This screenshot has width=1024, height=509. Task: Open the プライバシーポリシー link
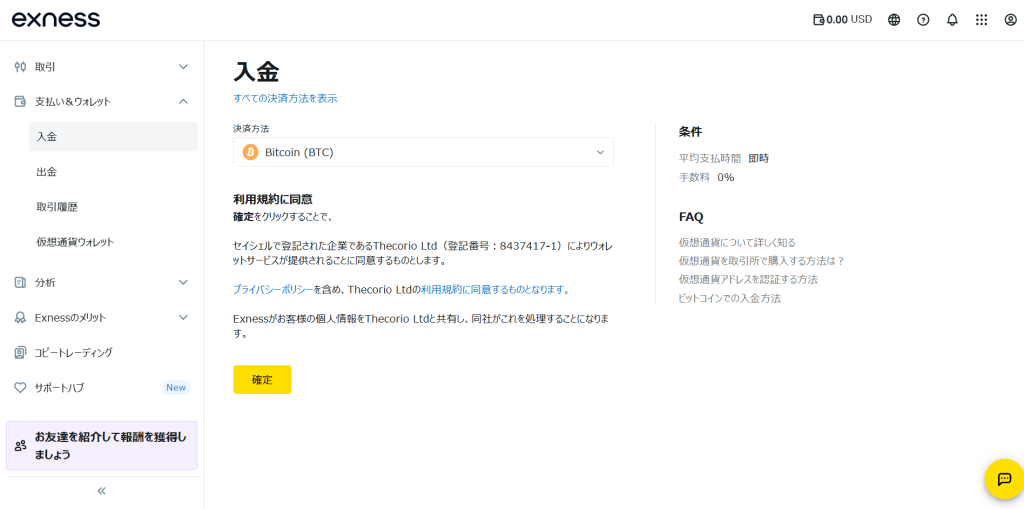(x=274, y=289)
